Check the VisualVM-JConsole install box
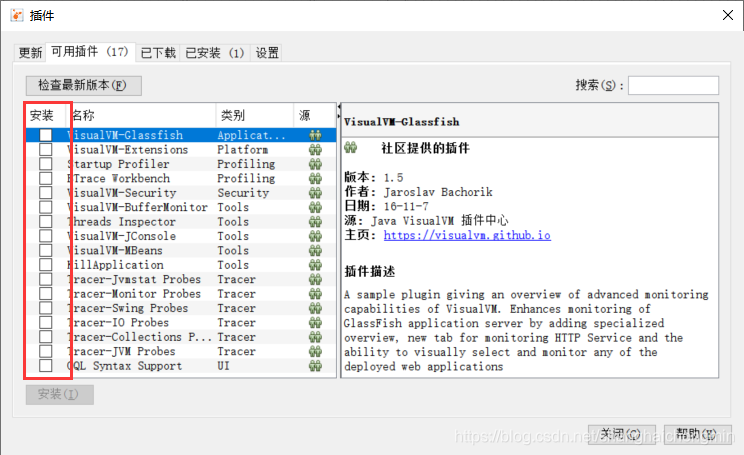The width and height of the screenshot is (744, 455). tap(46, 236)
